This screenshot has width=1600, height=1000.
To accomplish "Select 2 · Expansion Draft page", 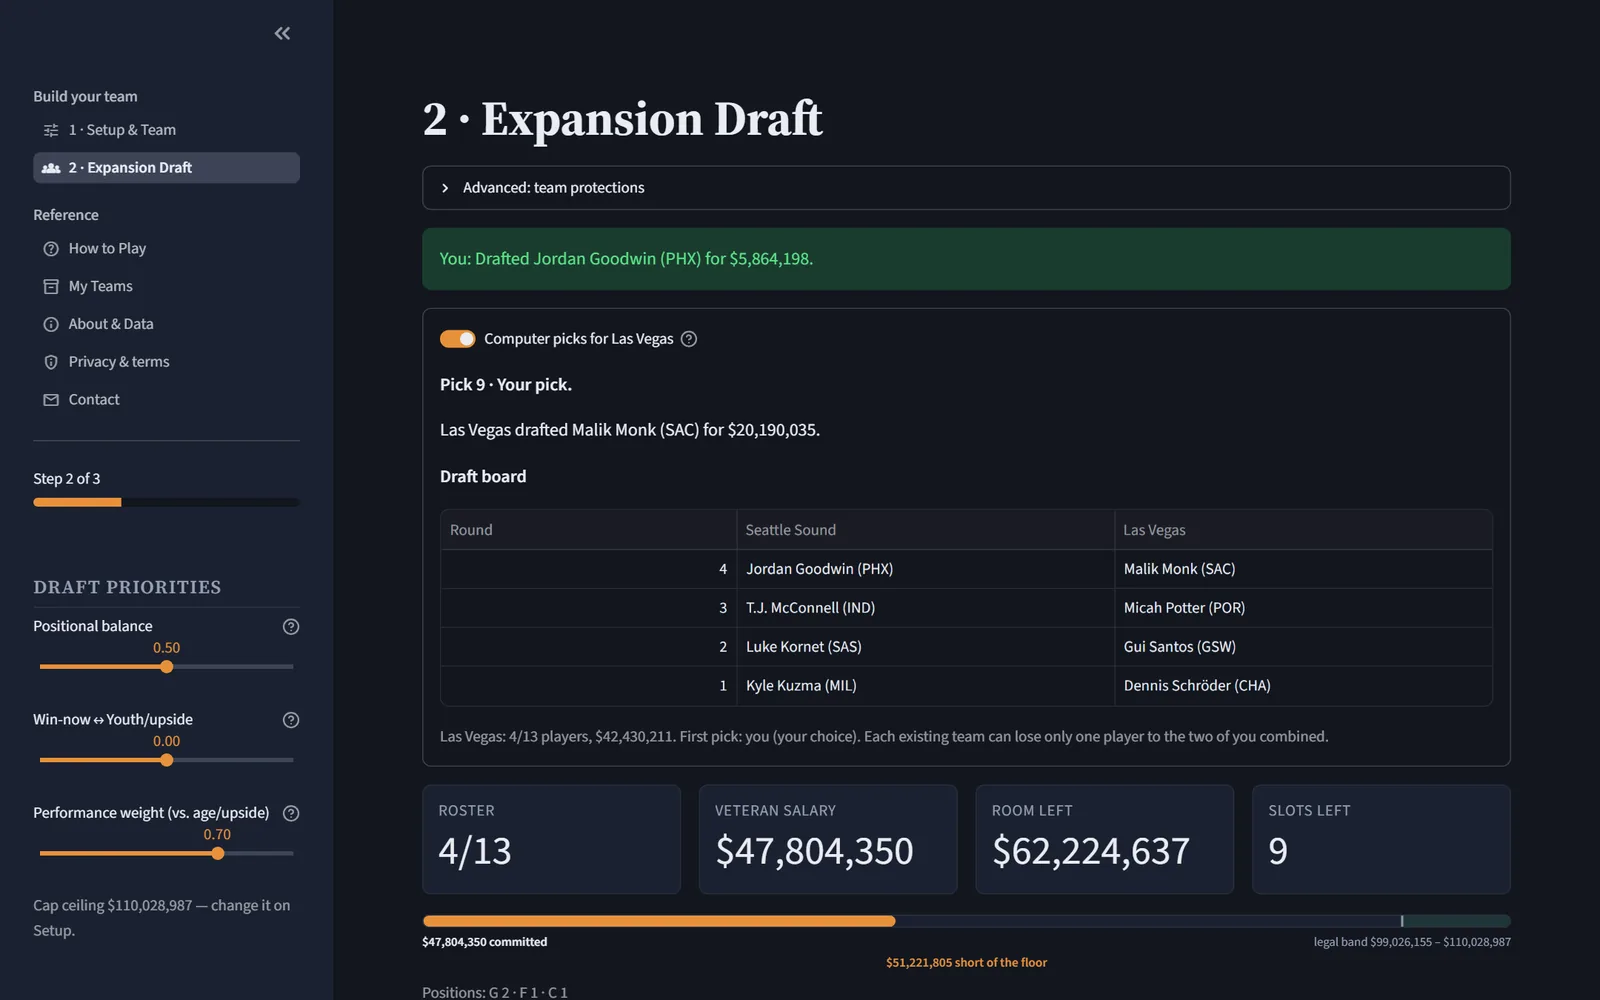I will 166,168.
